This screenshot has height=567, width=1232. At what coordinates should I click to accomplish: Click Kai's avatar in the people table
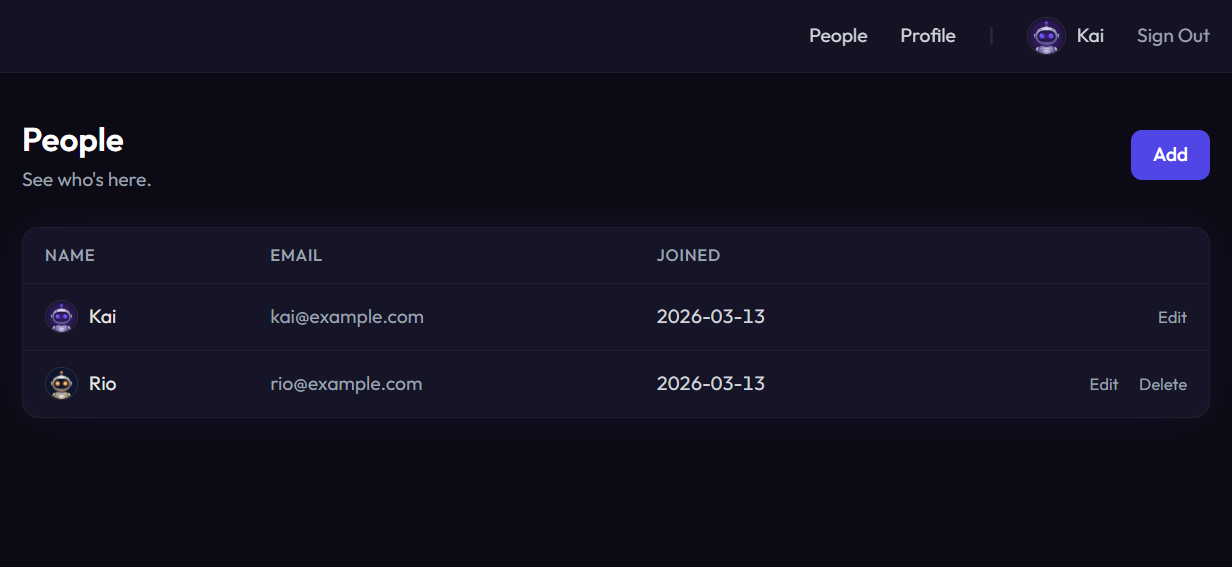click(x=62, y=317)
